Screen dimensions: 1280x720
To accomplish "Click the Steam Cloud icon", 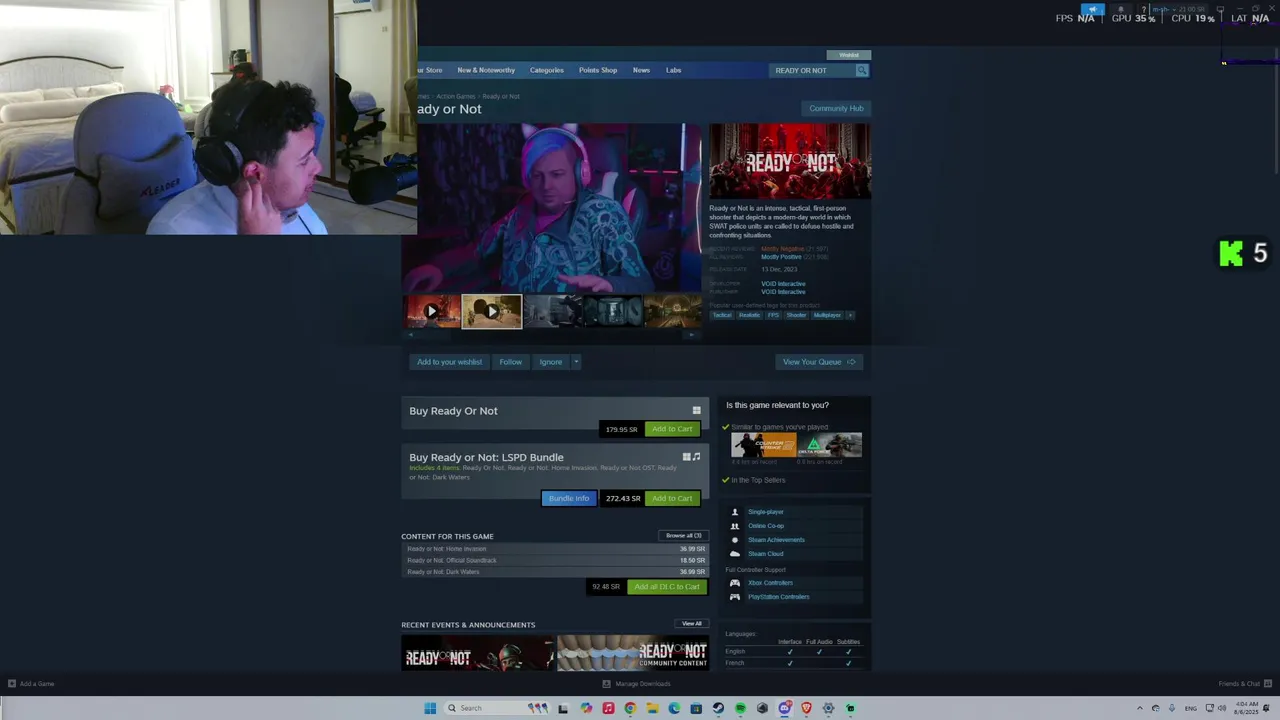I will (735, 554).
